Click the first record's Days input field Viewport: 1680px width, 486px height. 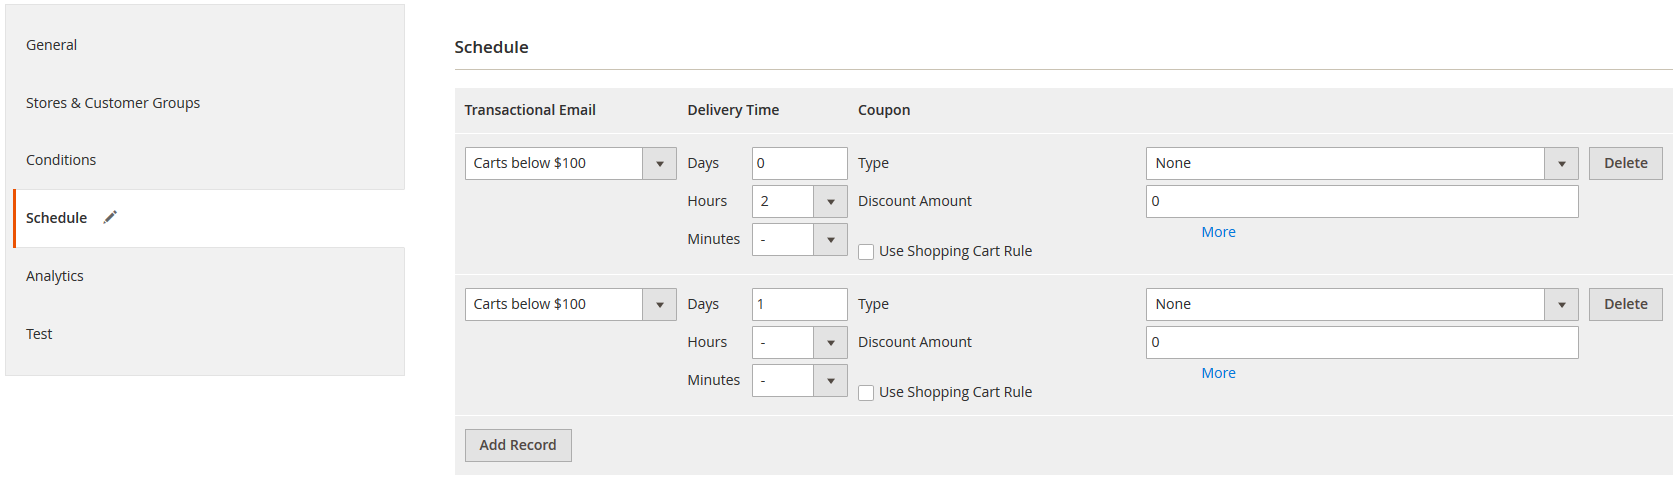point(799,164)
